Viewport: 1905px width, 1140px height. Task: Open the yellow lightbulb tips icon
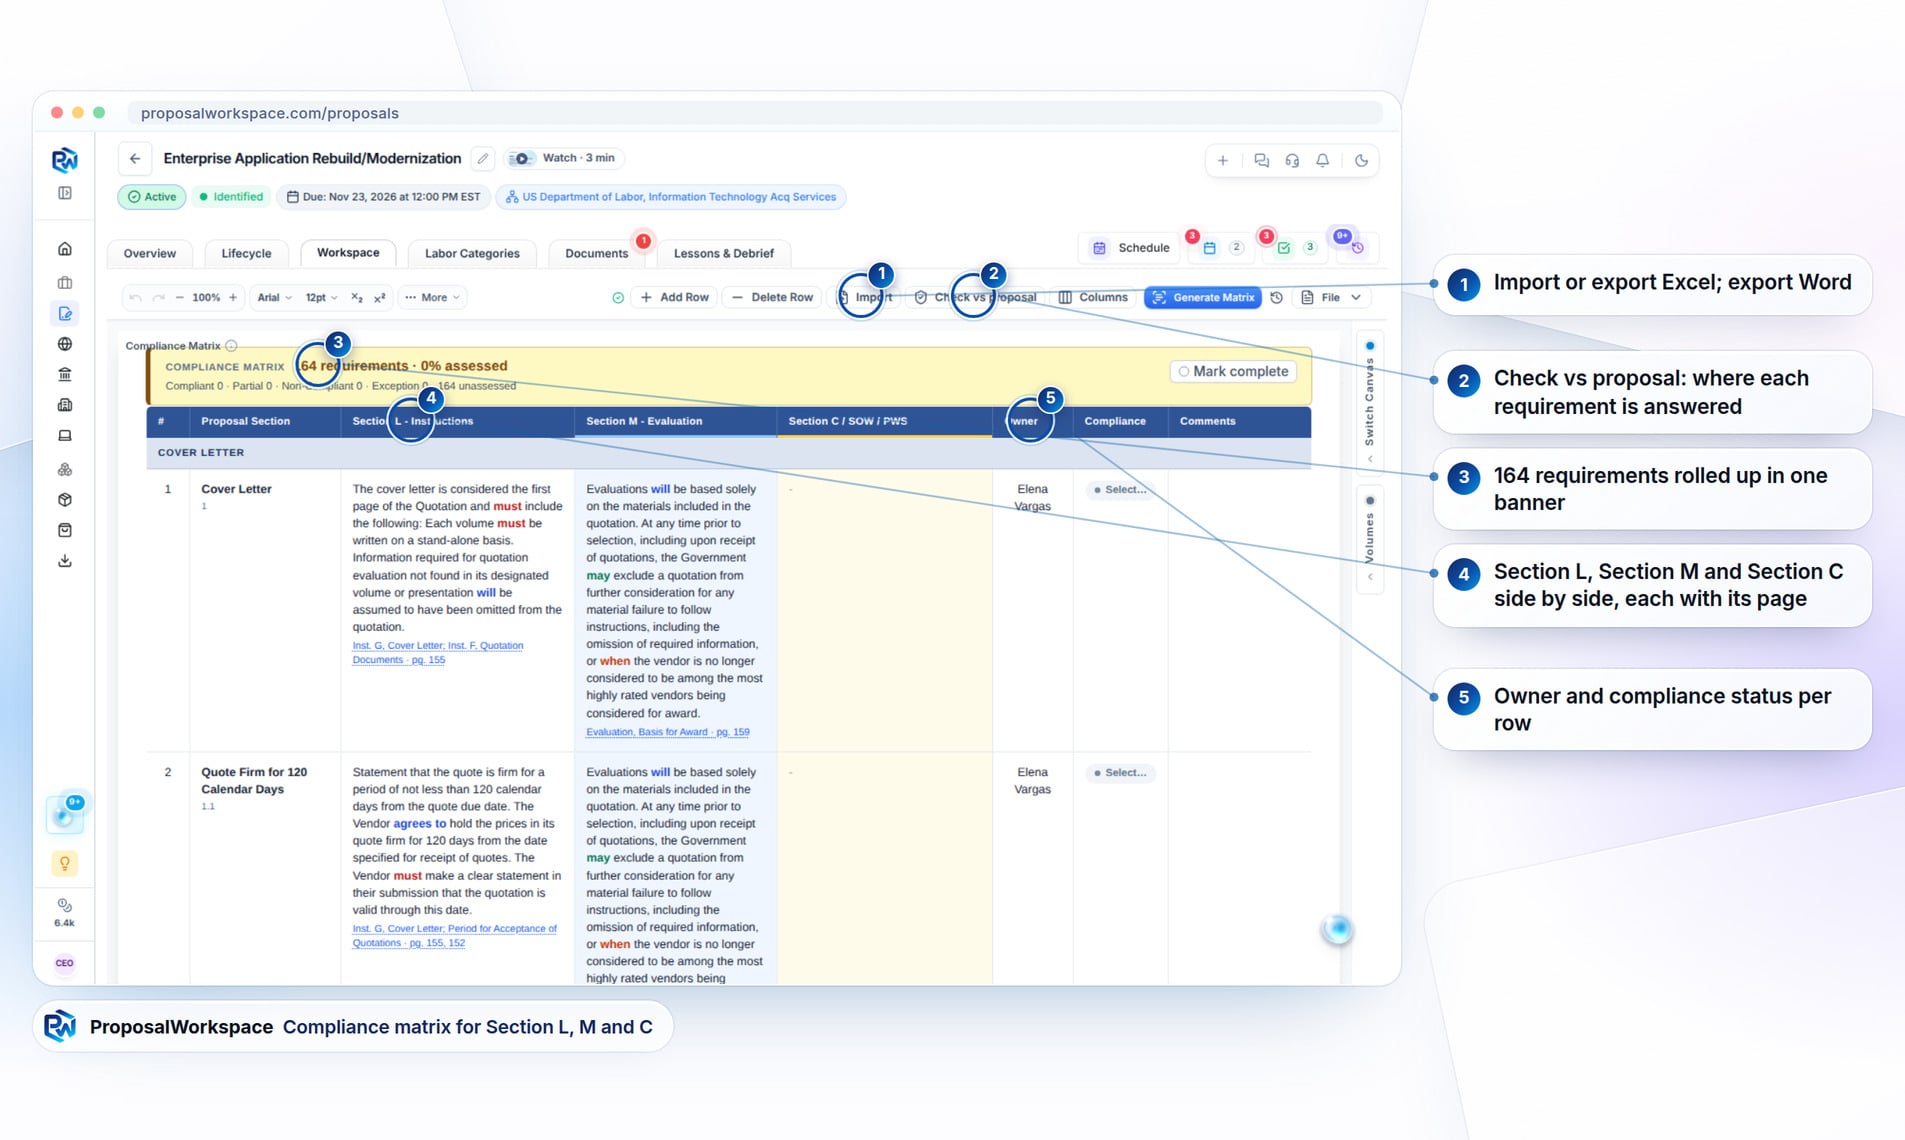(64, 863)
